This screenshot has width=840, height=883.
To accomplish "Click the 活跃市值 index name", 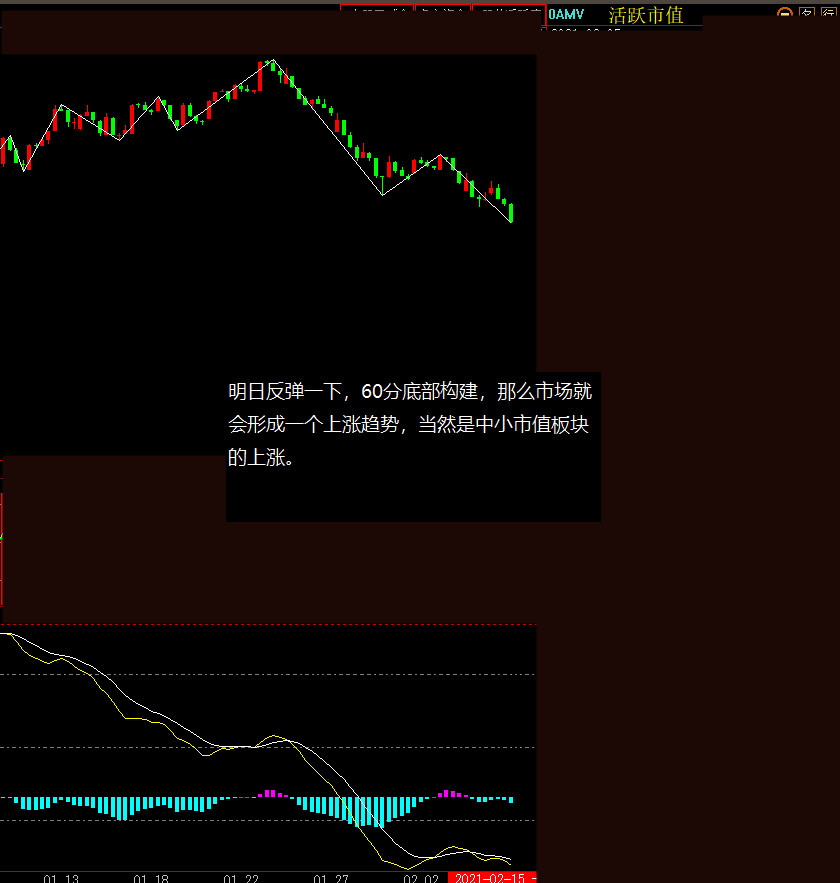I will coord(646,15).
